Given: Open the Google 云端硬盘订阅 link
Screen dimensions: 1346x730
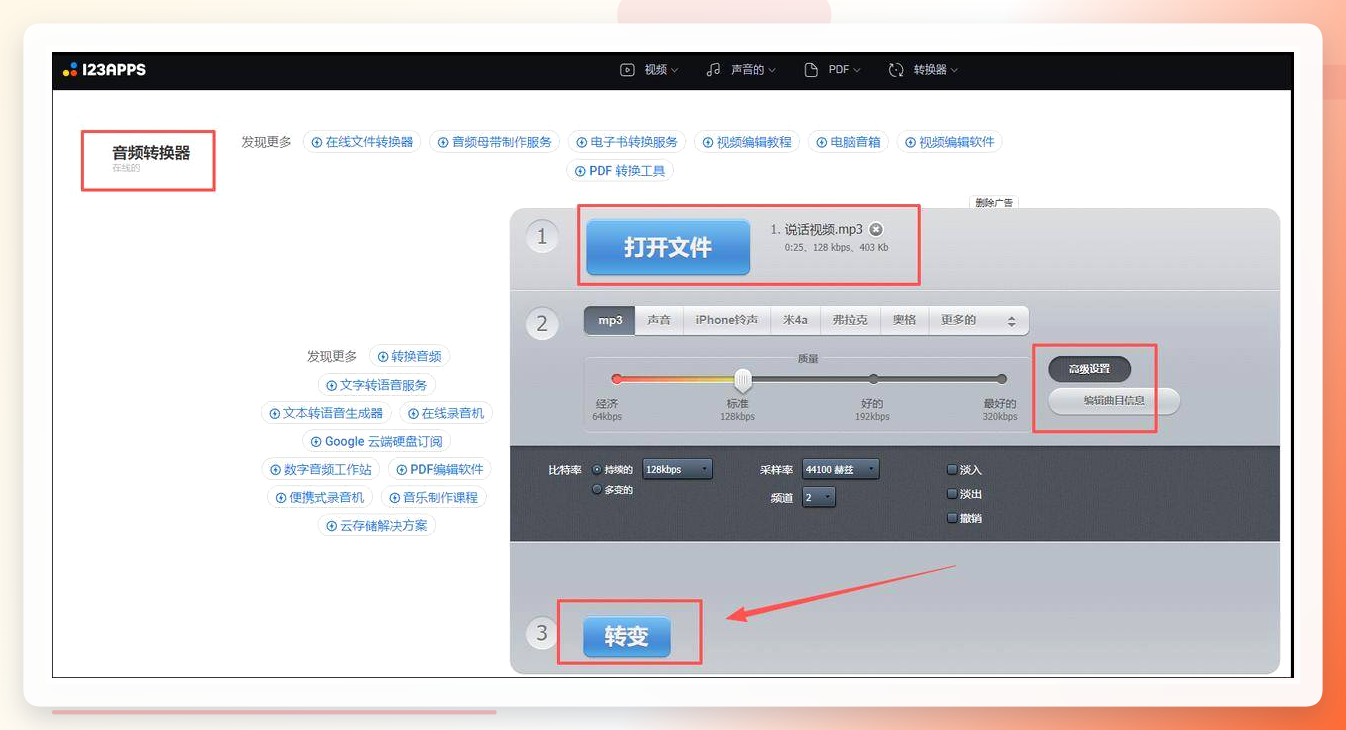Looking at the screenshot, I should click(x=376, y=441).
